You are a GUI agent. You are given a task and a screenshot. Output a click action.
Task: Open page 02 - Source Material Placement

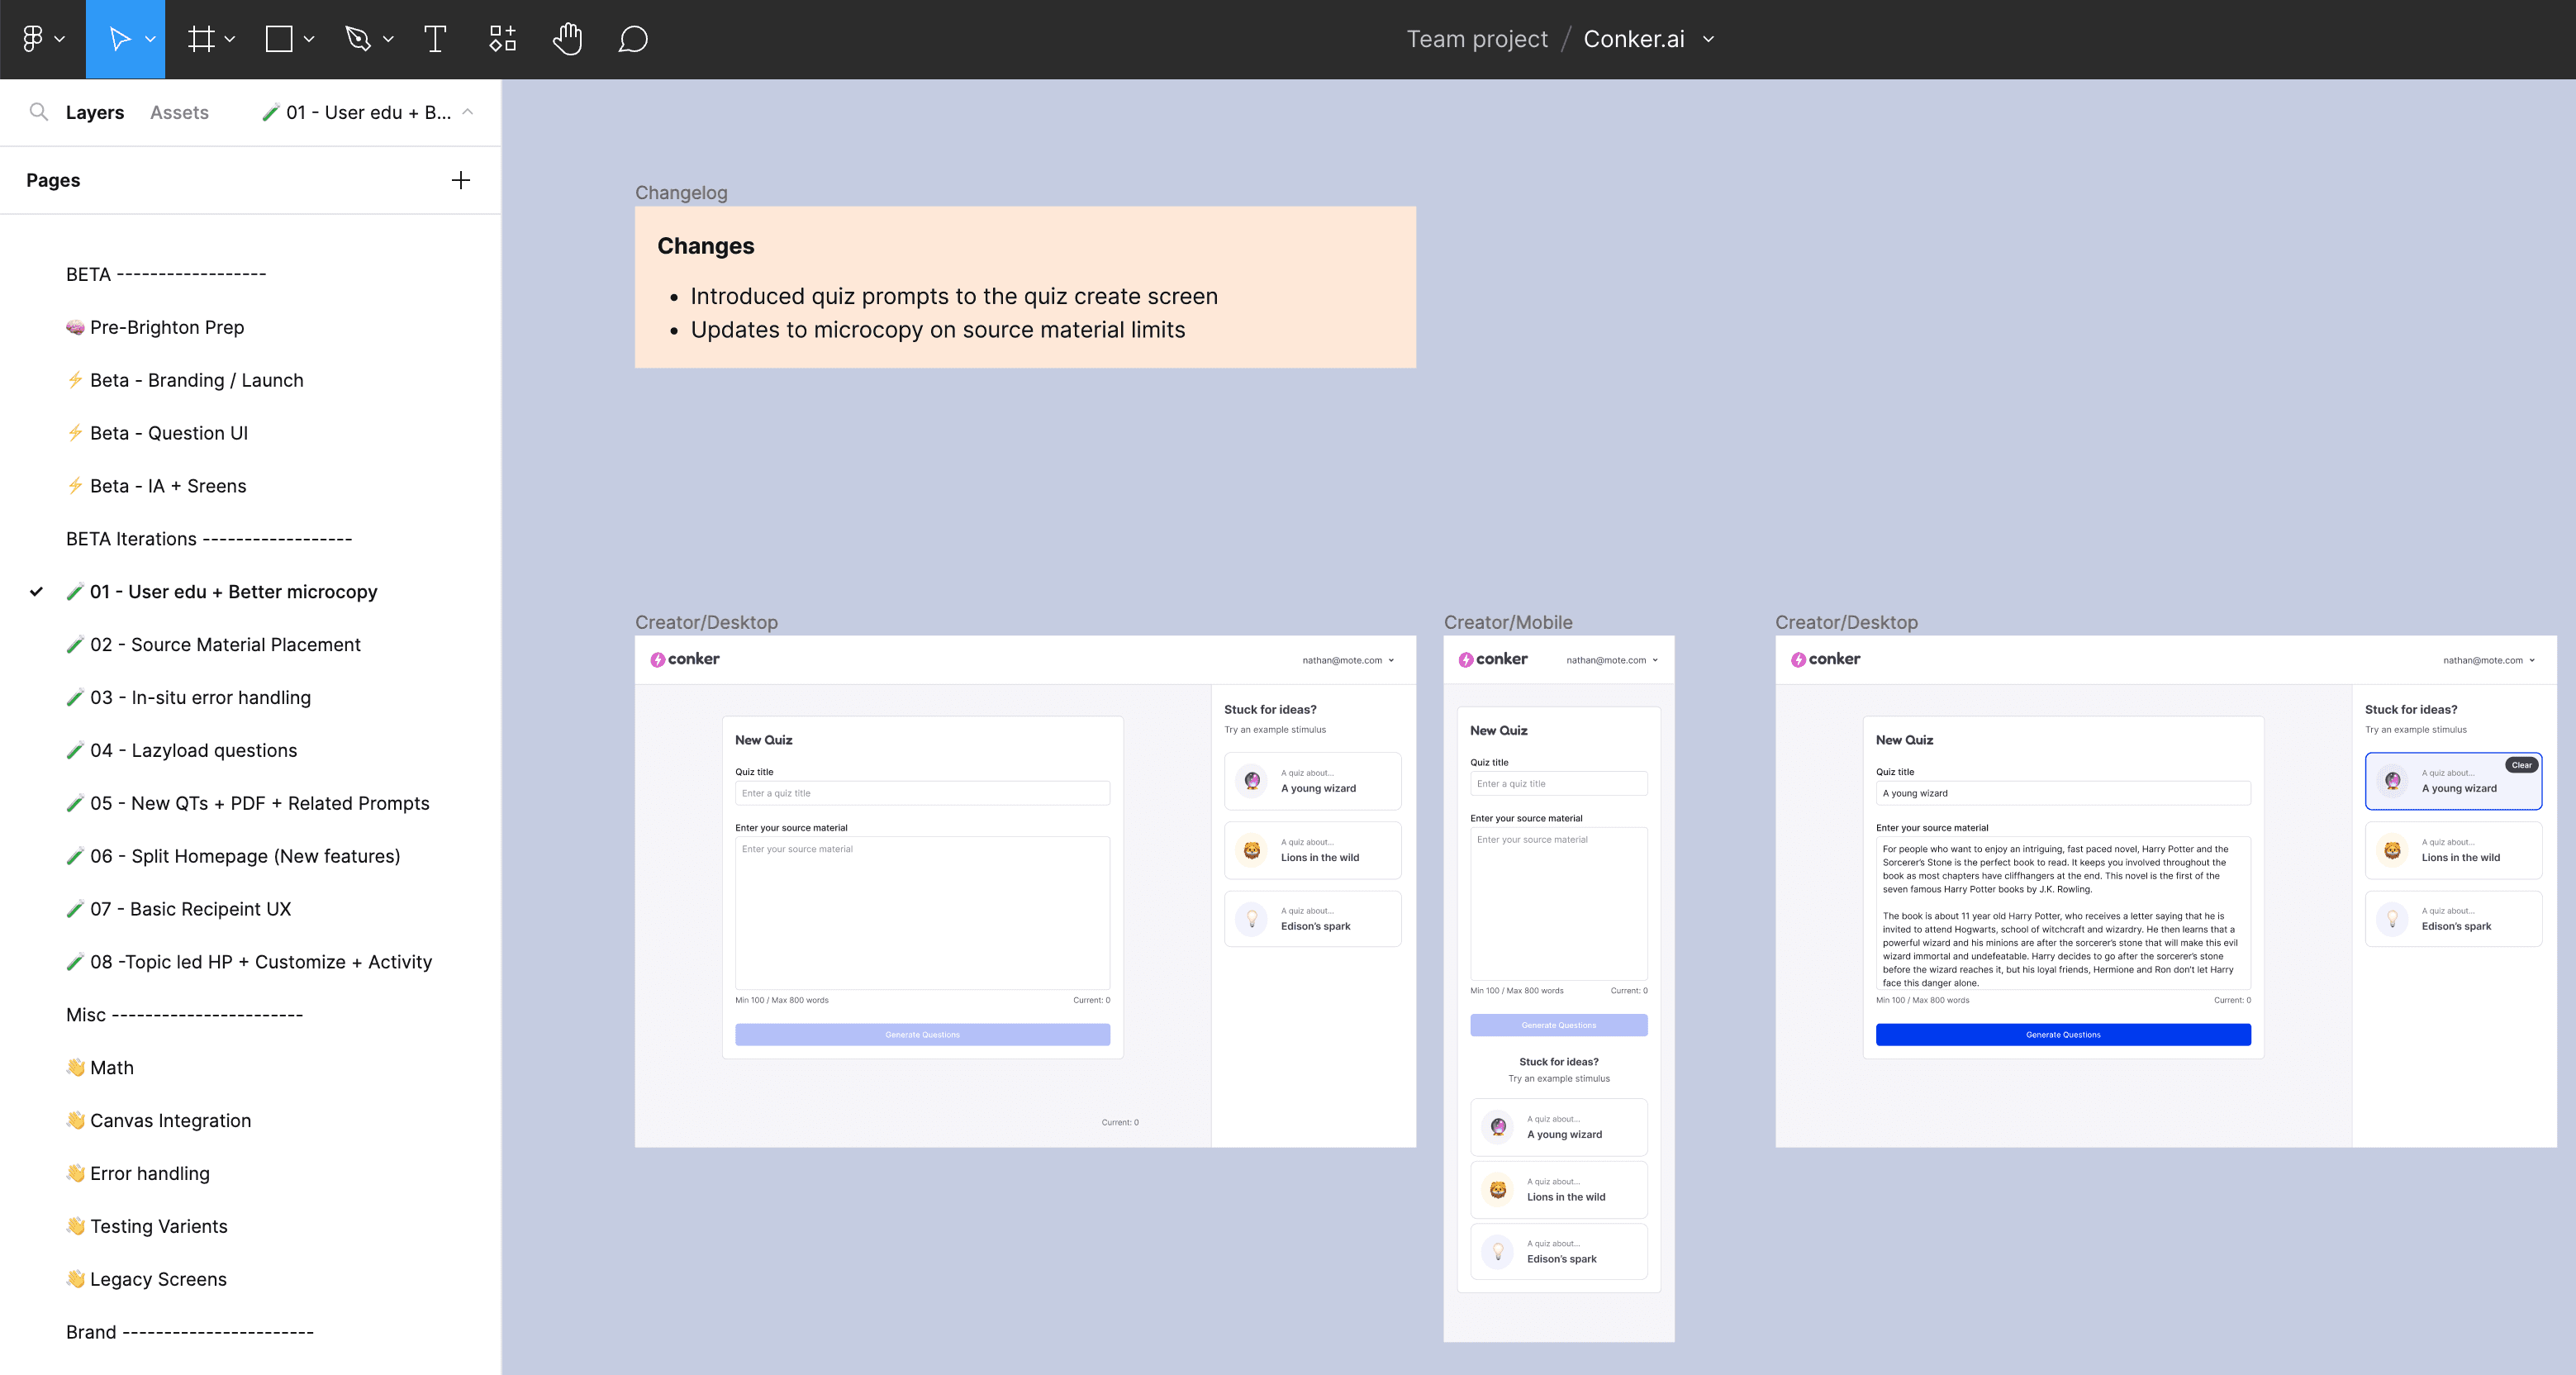click(224, 644)
